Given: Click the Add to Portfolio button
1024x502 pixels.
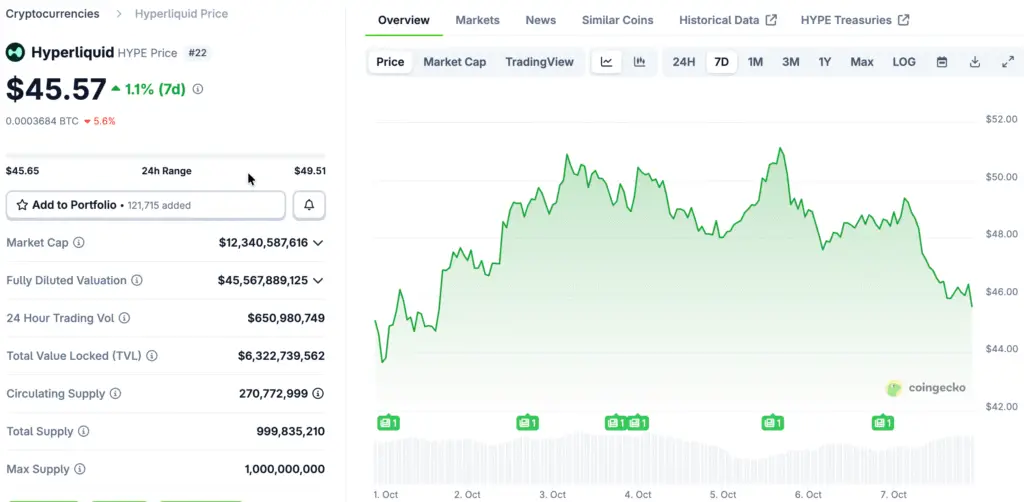Looking at the screenshot, I should click(146, 205).
